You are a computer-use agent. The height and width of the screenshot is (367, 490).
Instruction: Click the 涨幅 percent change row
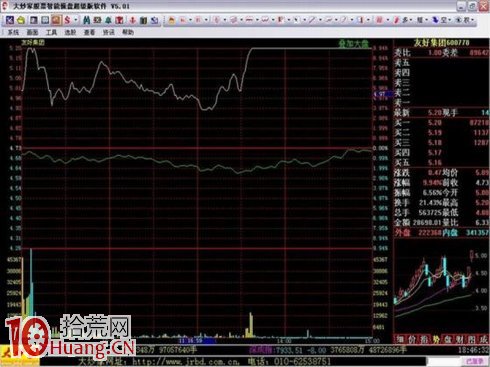417,183
